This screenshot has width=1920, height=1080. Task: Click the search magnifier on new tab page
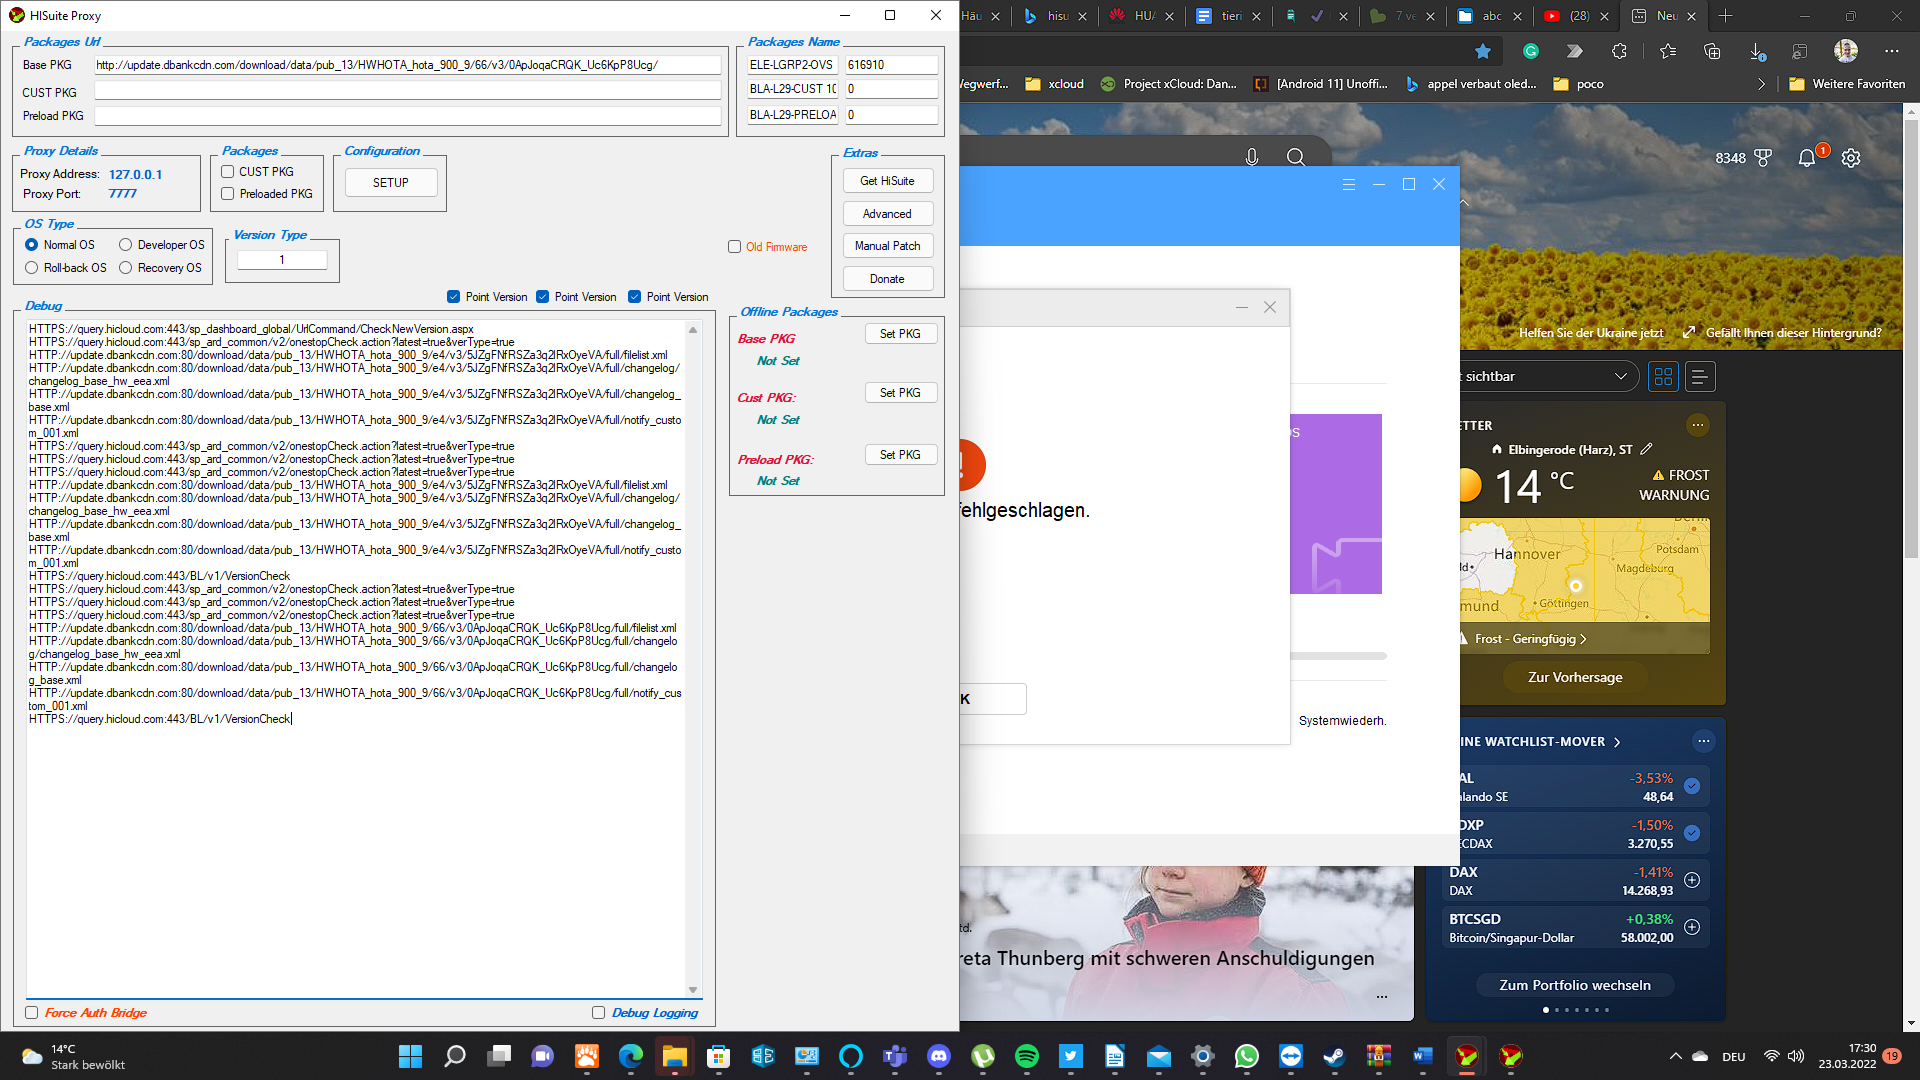click(1296, 157)
